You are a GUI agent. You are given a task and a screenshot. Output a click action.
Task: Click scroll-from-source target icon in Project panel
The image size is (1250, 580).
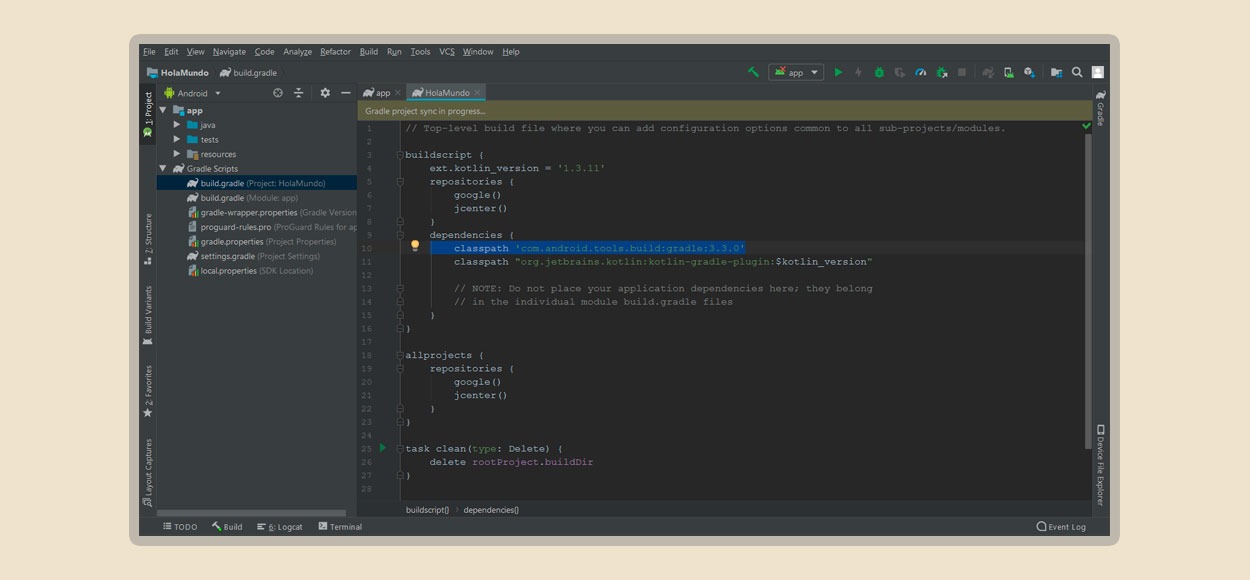pos(278,93)
